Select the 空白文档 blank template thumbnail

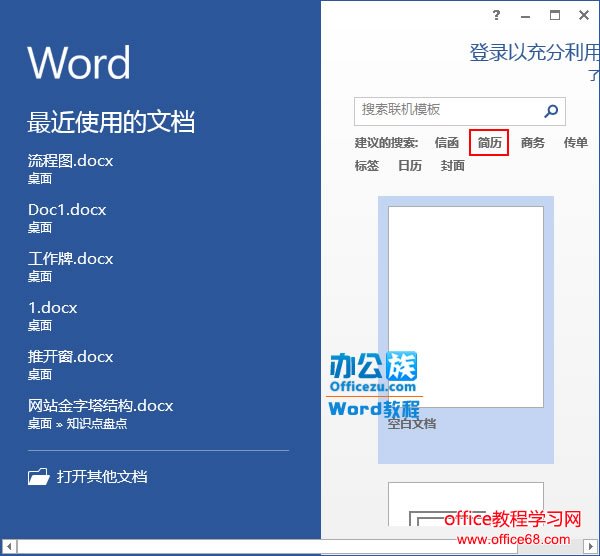(465, 307)
